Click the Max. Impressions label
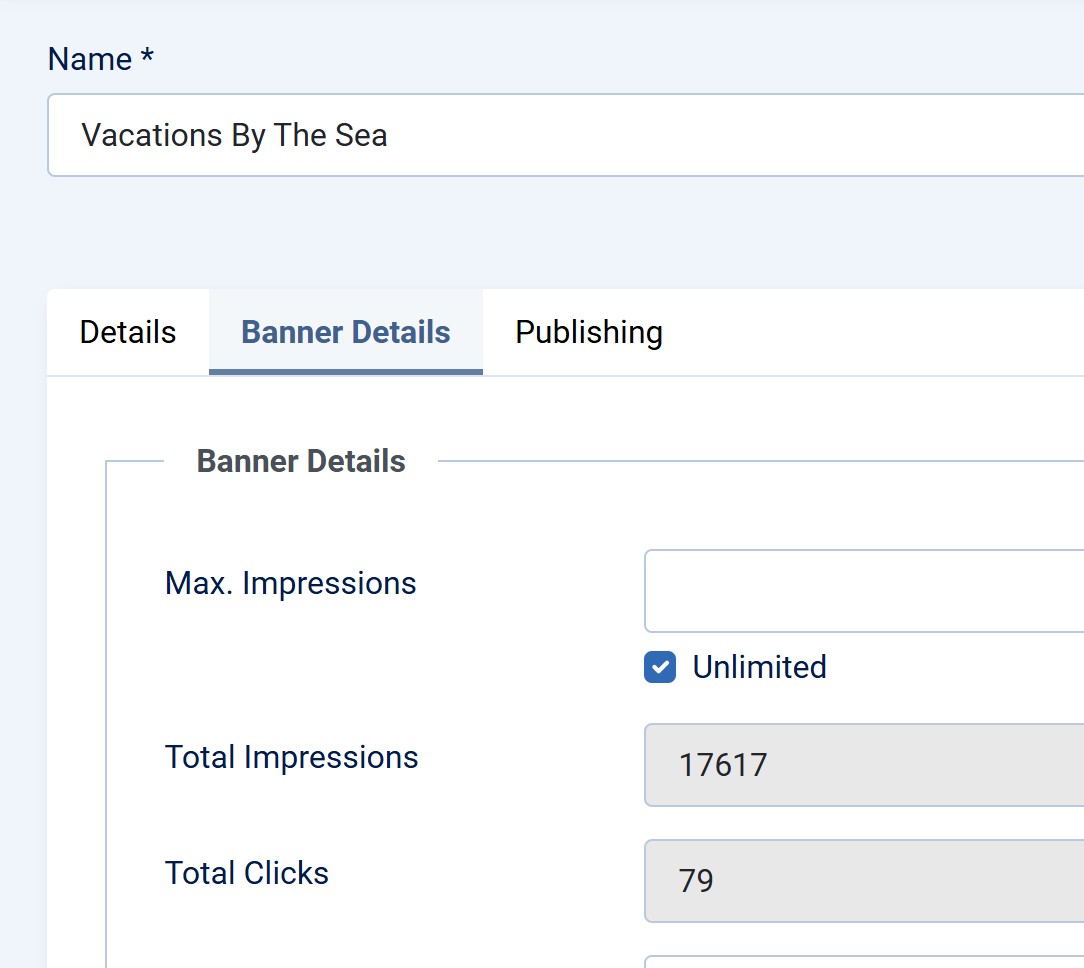Viewport: 1084px width, 968px height. 290,583
